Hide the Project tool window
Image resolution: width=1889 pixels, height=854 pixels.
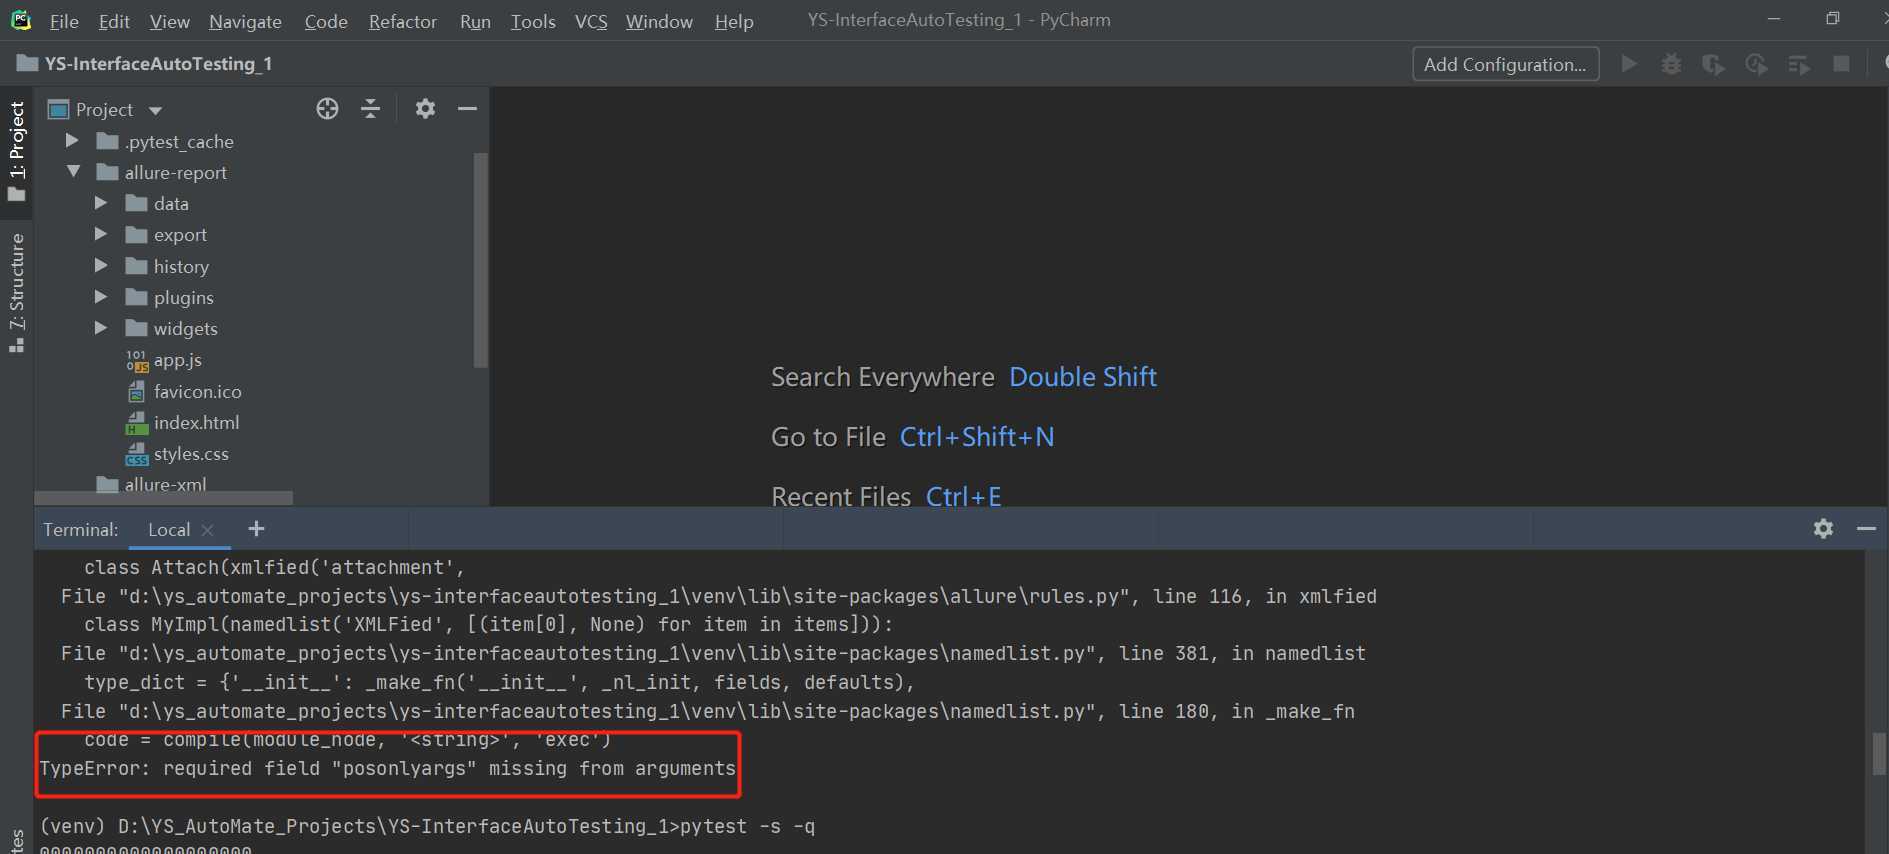[467, 109]
